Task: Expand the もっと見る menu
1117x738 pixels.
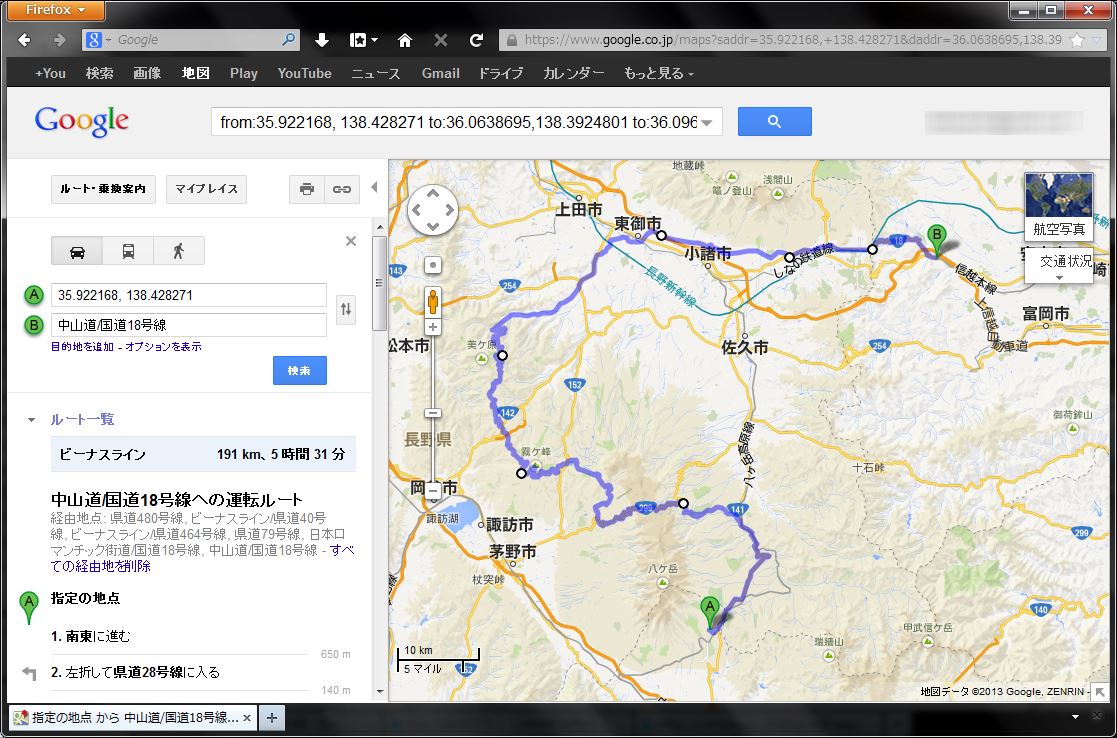Action: pyautogui.click(x=659, y=73)
